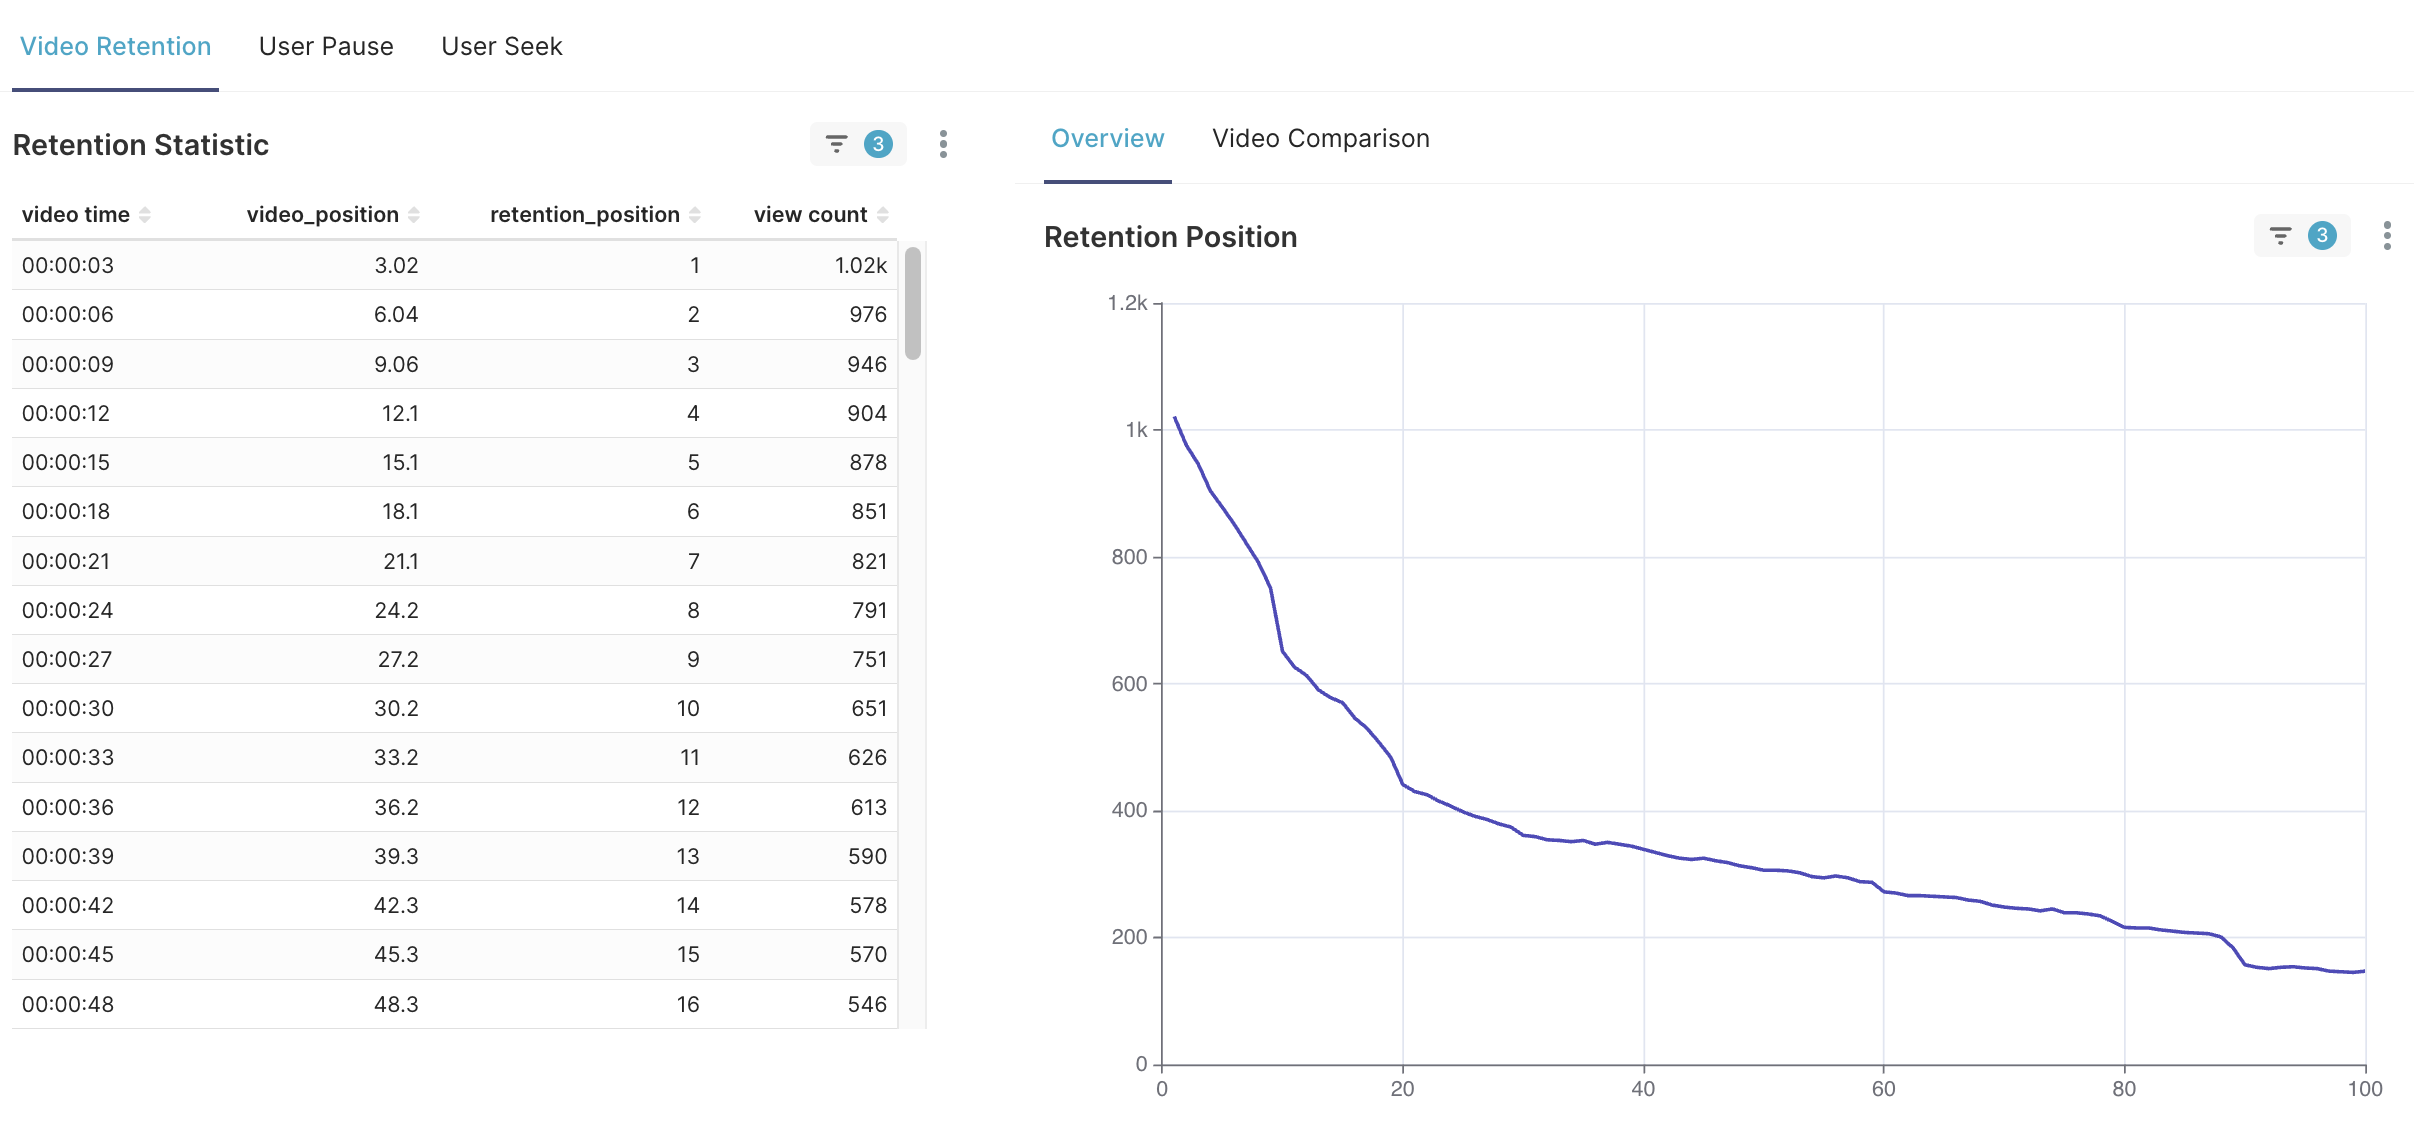Click the video_position column header label
2414x1126 pixels.
(x=323, y=215)
